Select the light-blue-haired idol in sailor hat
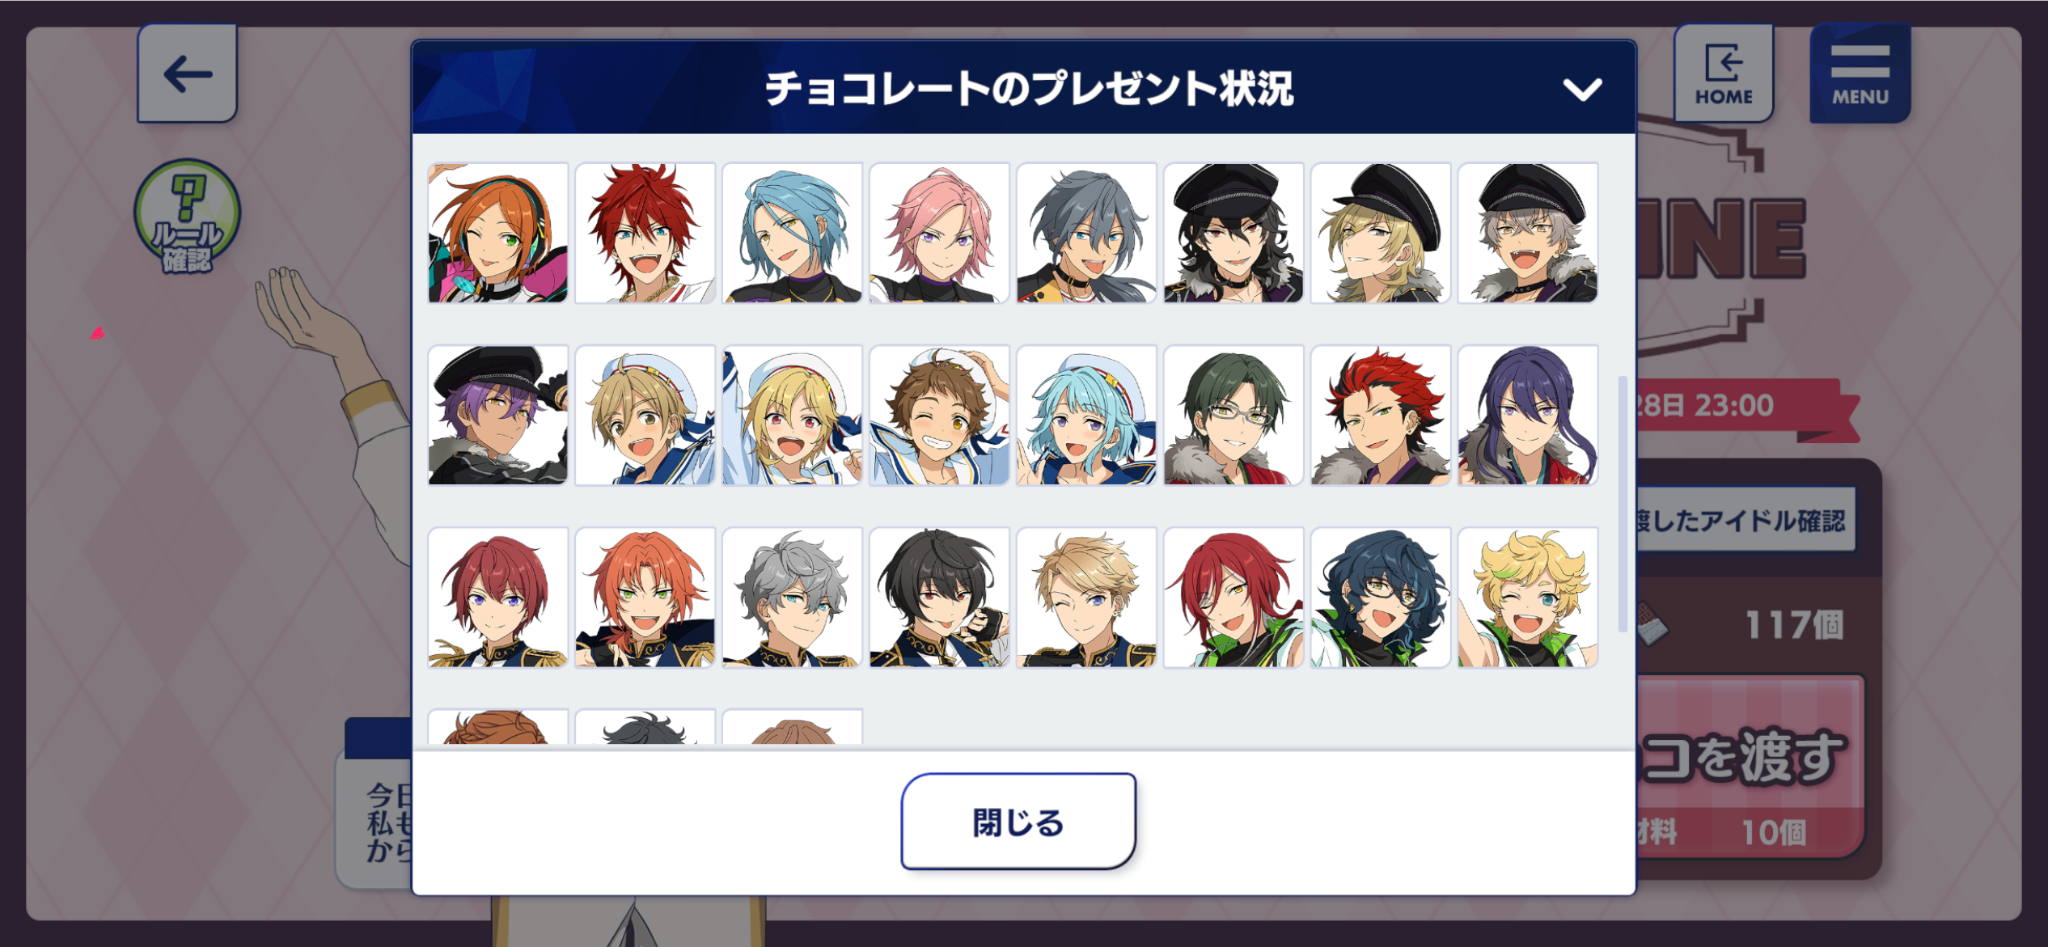 [1086, 415]
